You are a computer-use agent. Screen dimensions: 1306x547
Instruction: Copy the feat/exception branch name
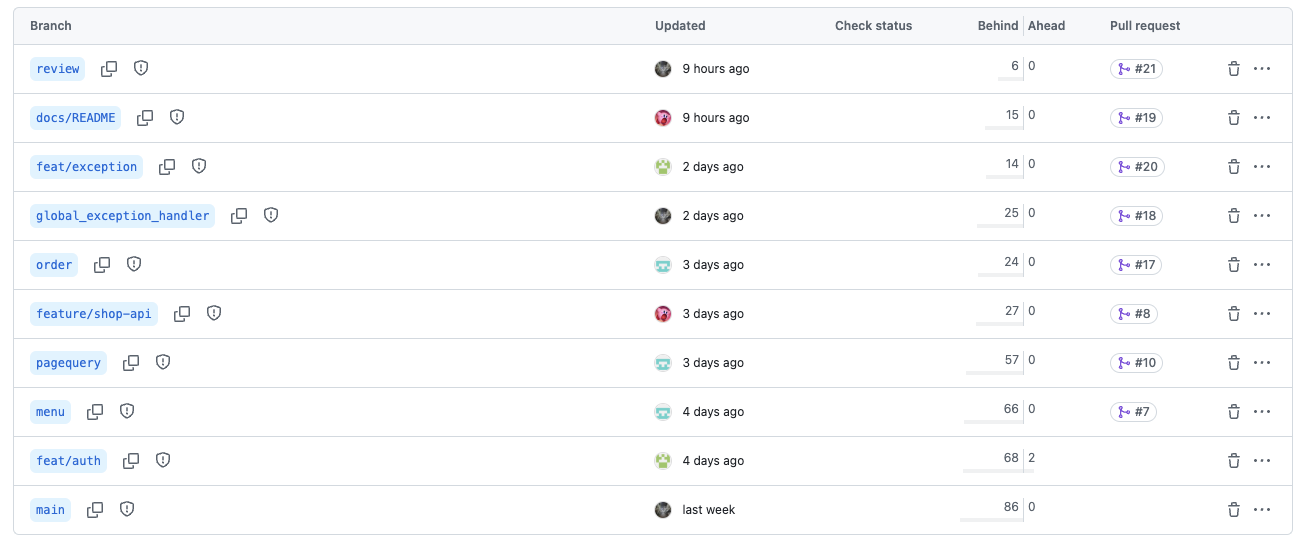(167, 166)
